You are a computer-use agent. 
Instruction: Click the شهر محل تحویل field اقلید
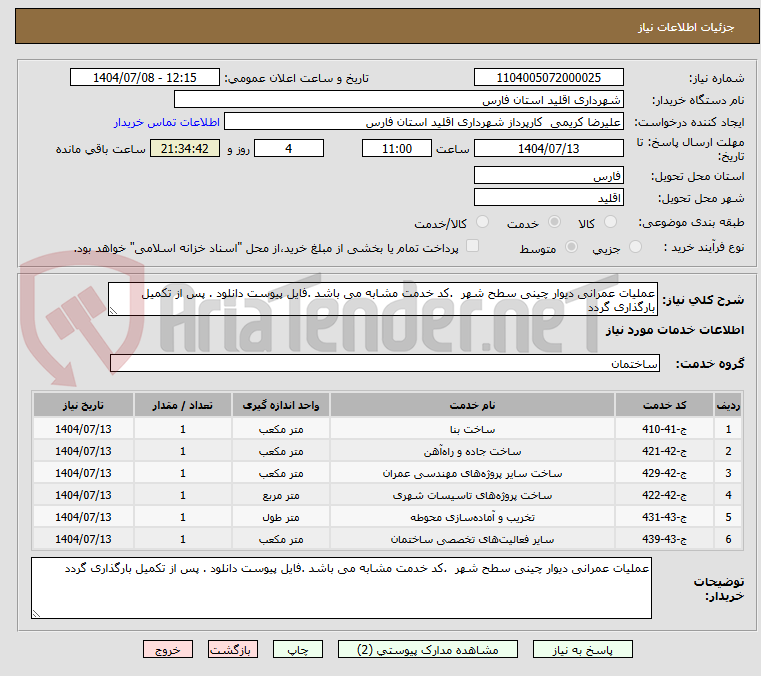pyautogui.click(x=548, y=198)
